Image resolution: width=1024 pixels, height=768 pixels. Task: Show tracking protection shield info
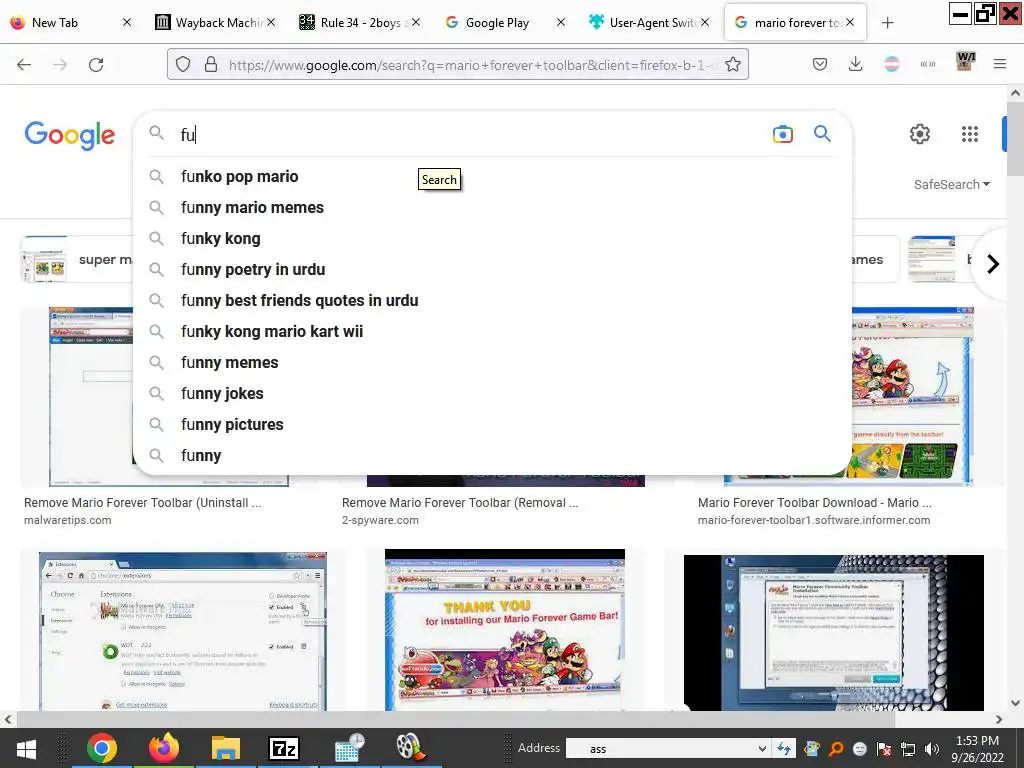point(183,64)
